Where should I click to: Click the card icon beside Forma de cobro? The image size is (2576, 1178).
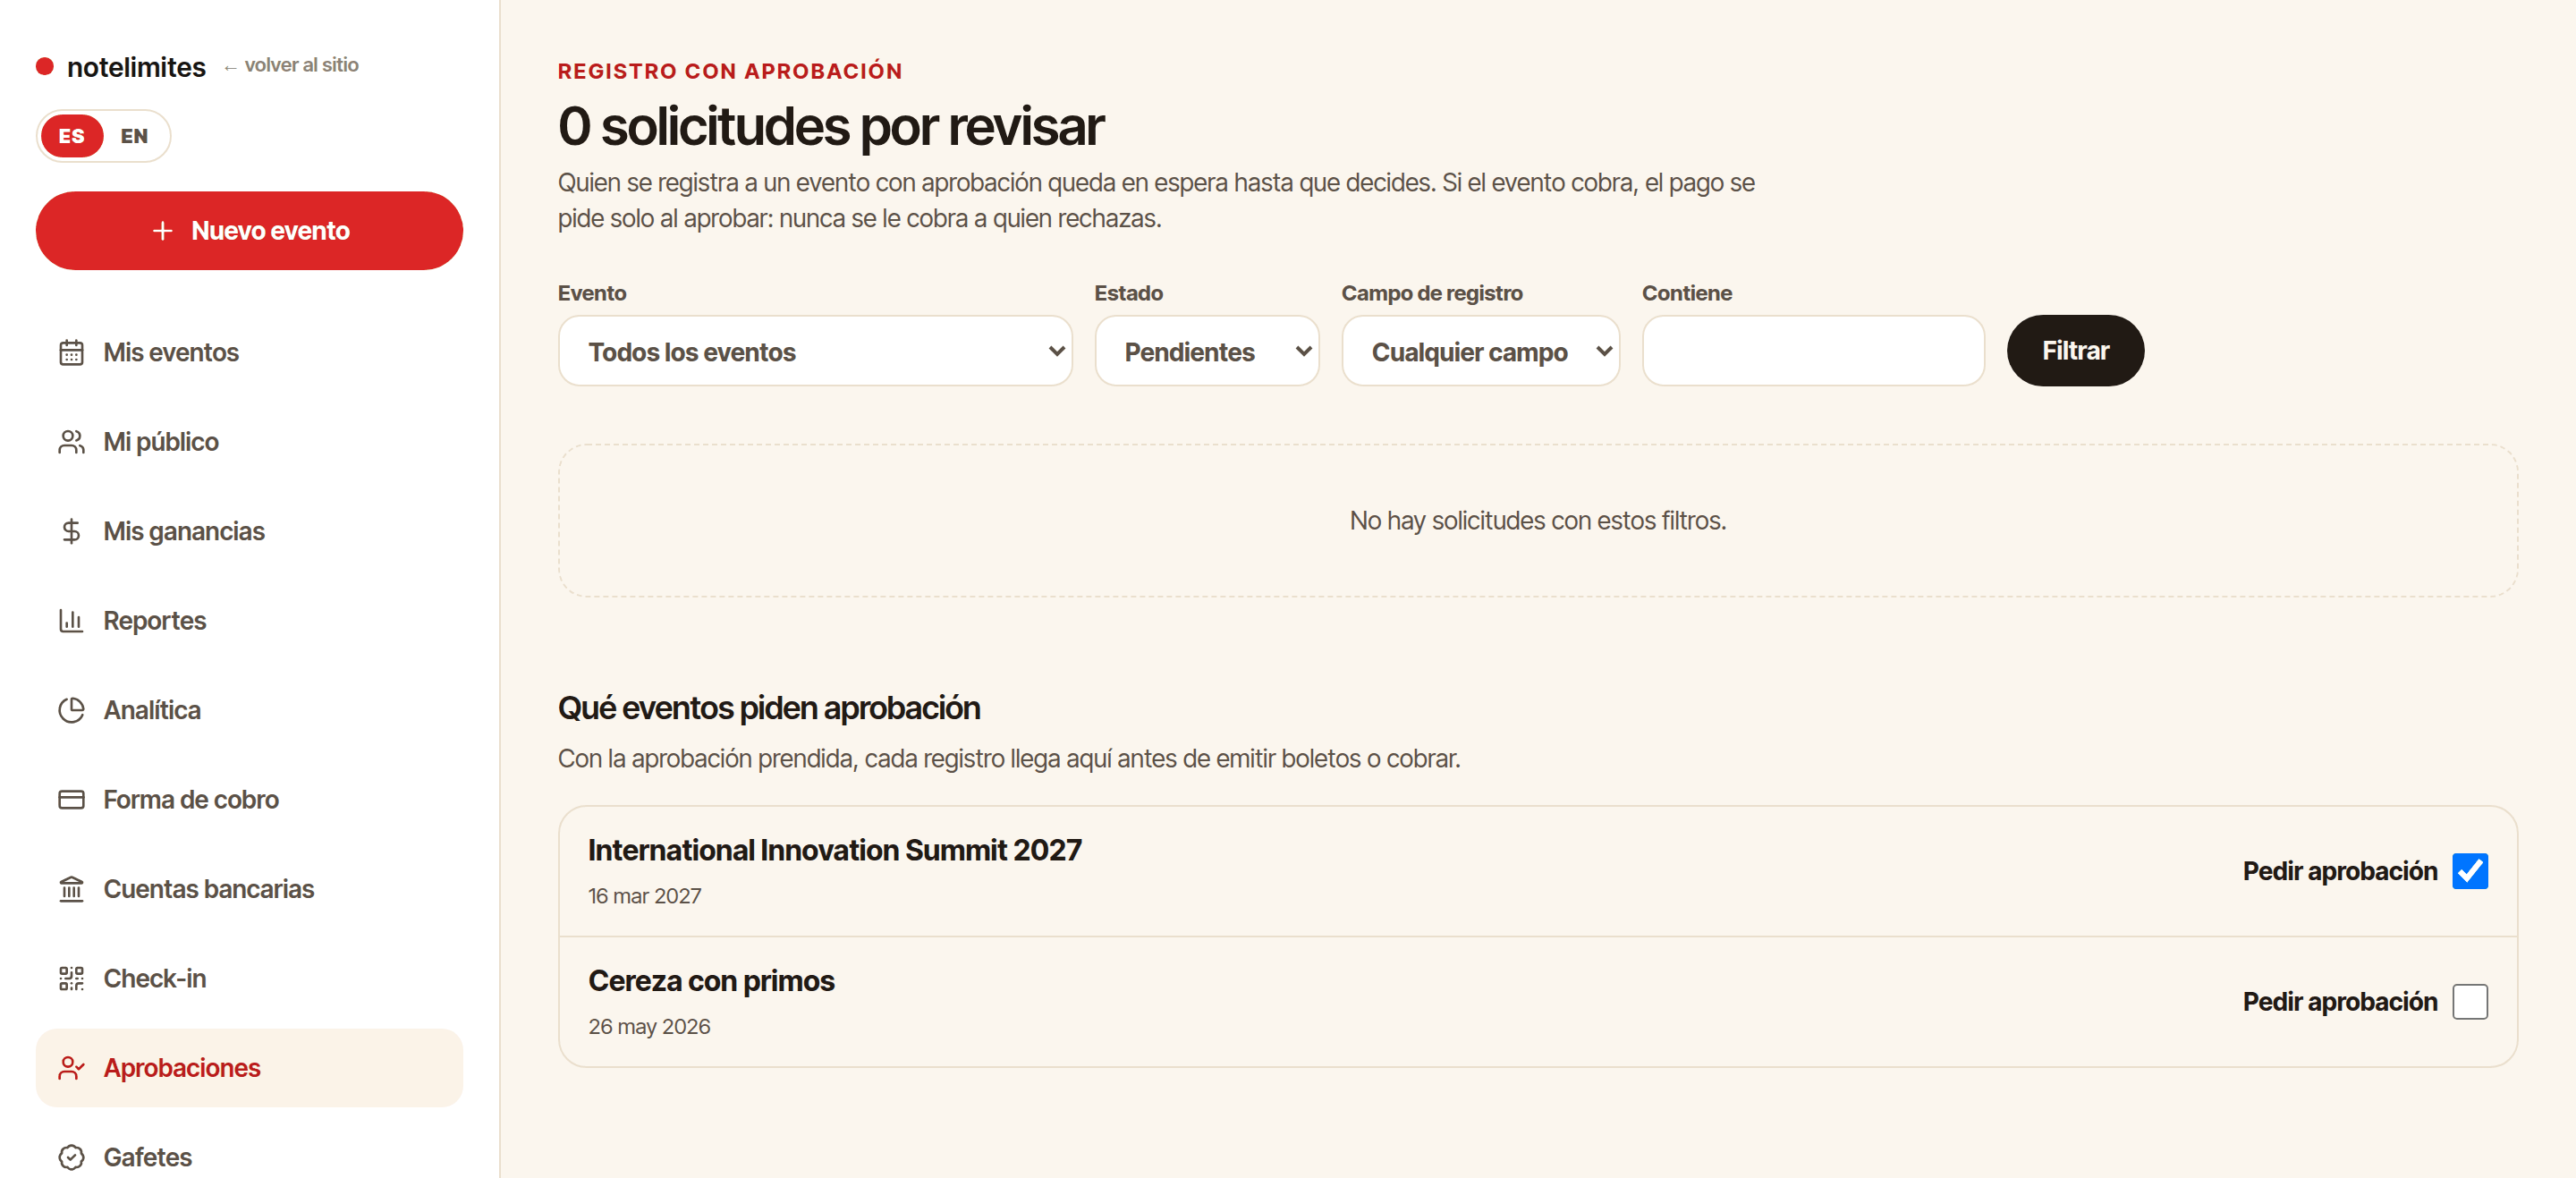[x=71, y=800]
